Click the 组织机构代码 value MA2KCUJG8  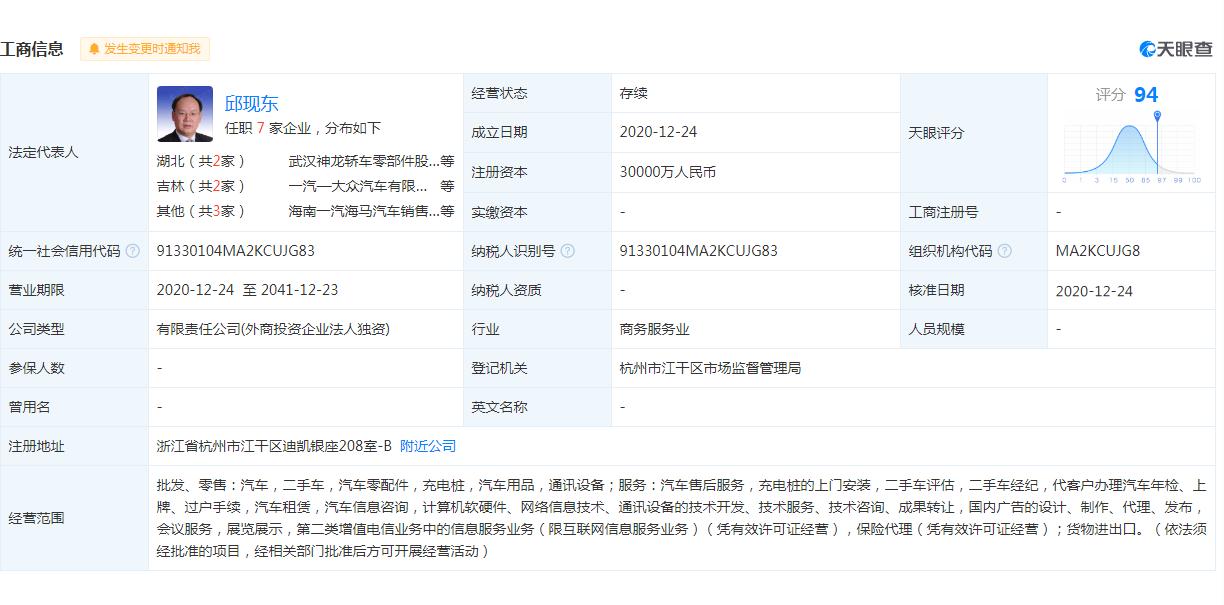(1098, 251)
